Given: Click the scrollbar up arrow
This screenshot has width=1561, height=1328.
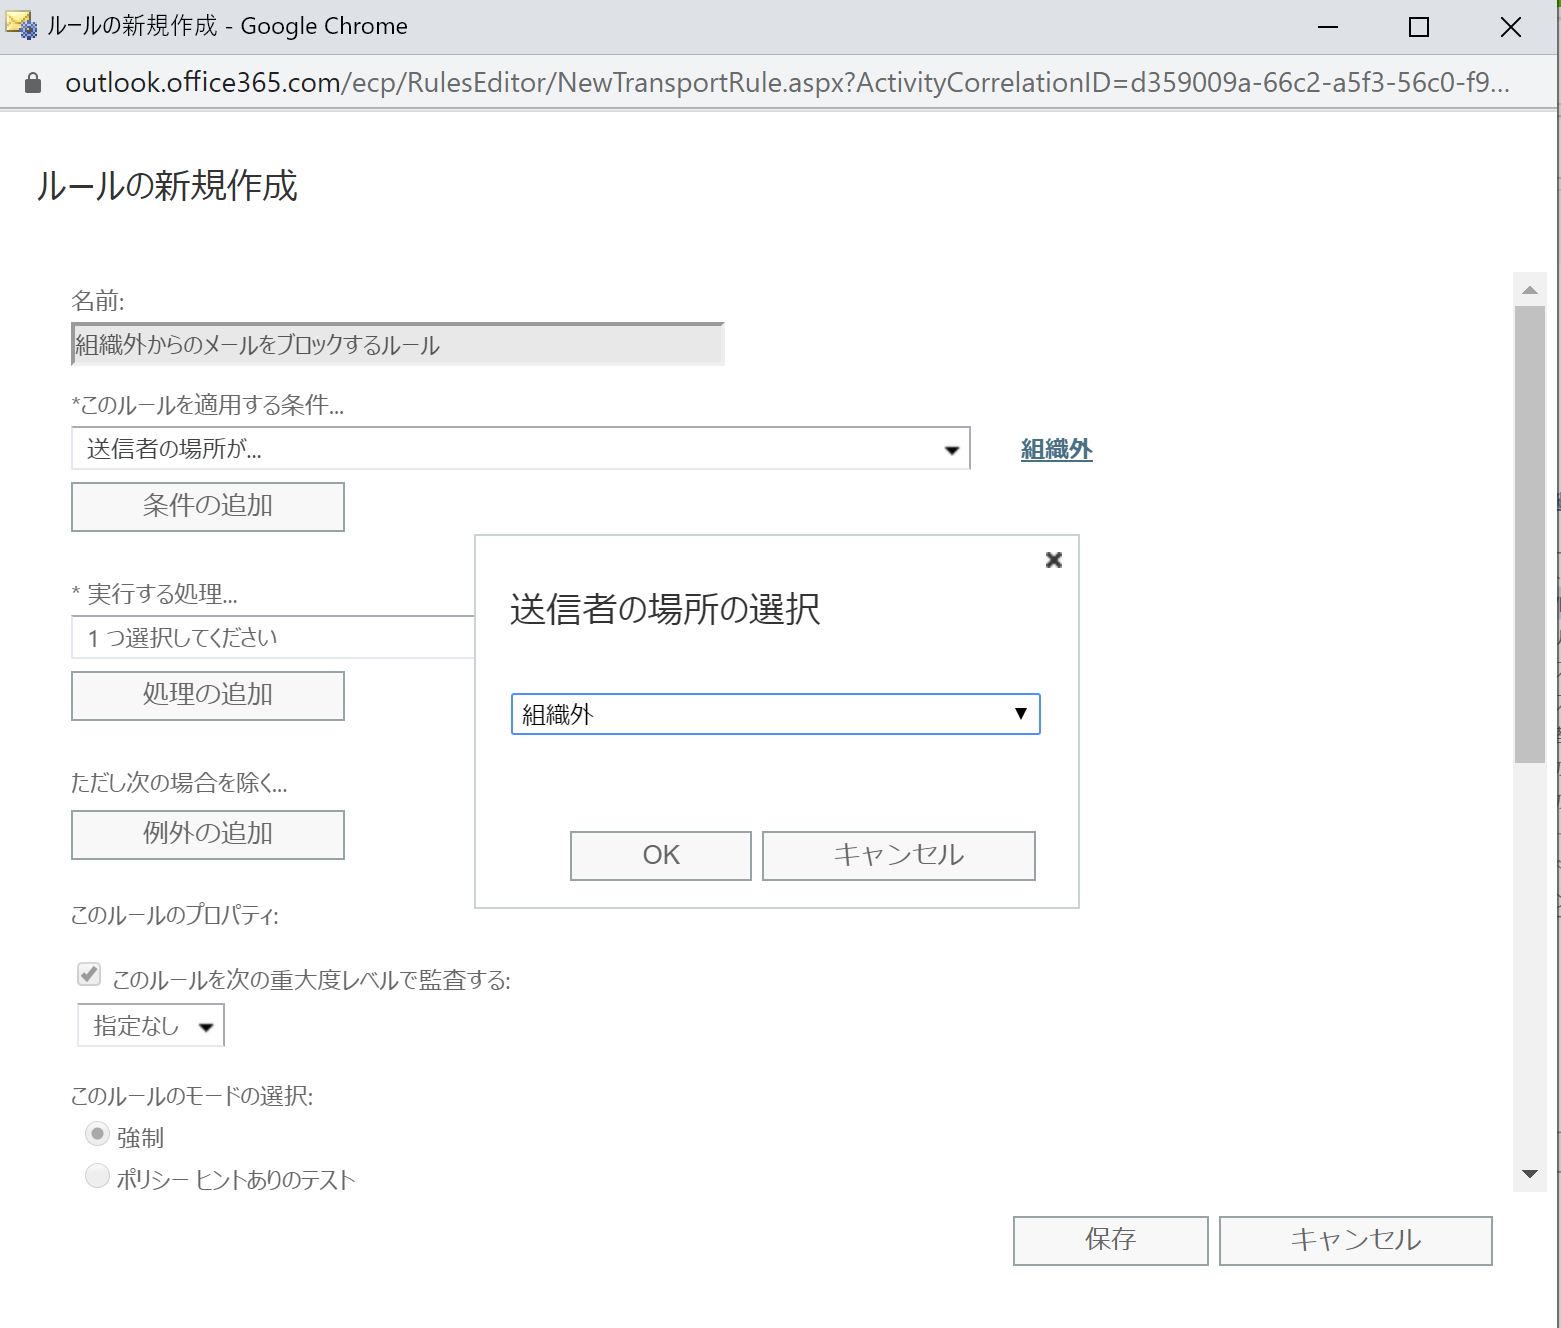Looking at the screenshot, I should [x=1530, y=290].
